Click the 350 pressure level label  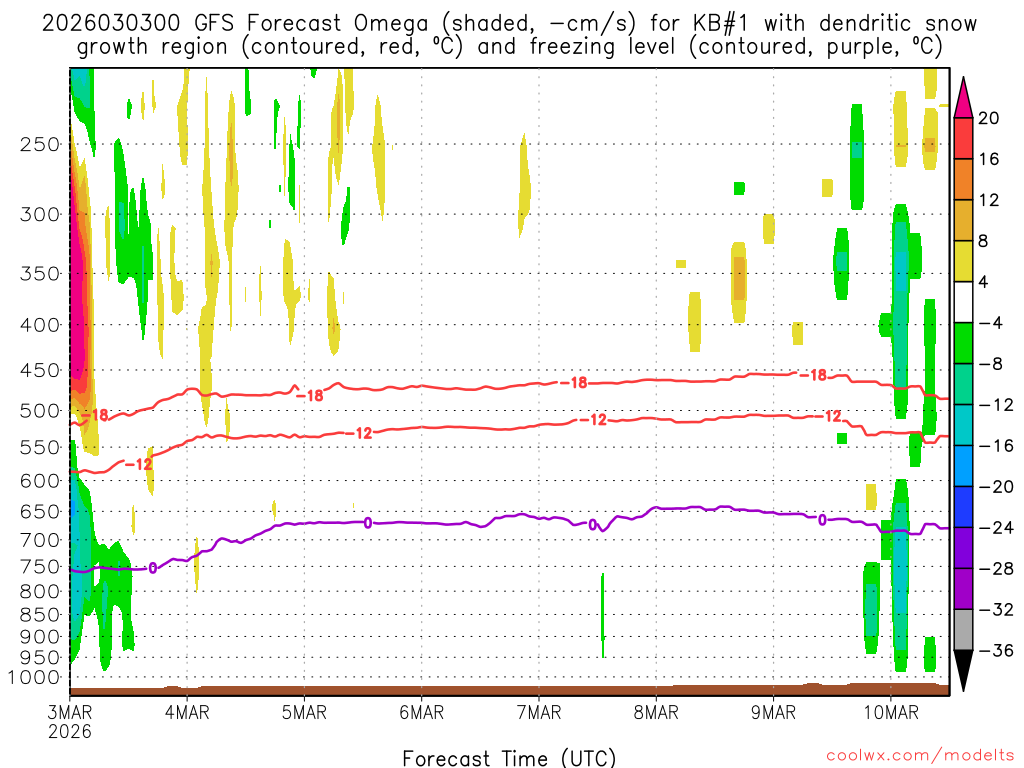(x=40, y=274)
